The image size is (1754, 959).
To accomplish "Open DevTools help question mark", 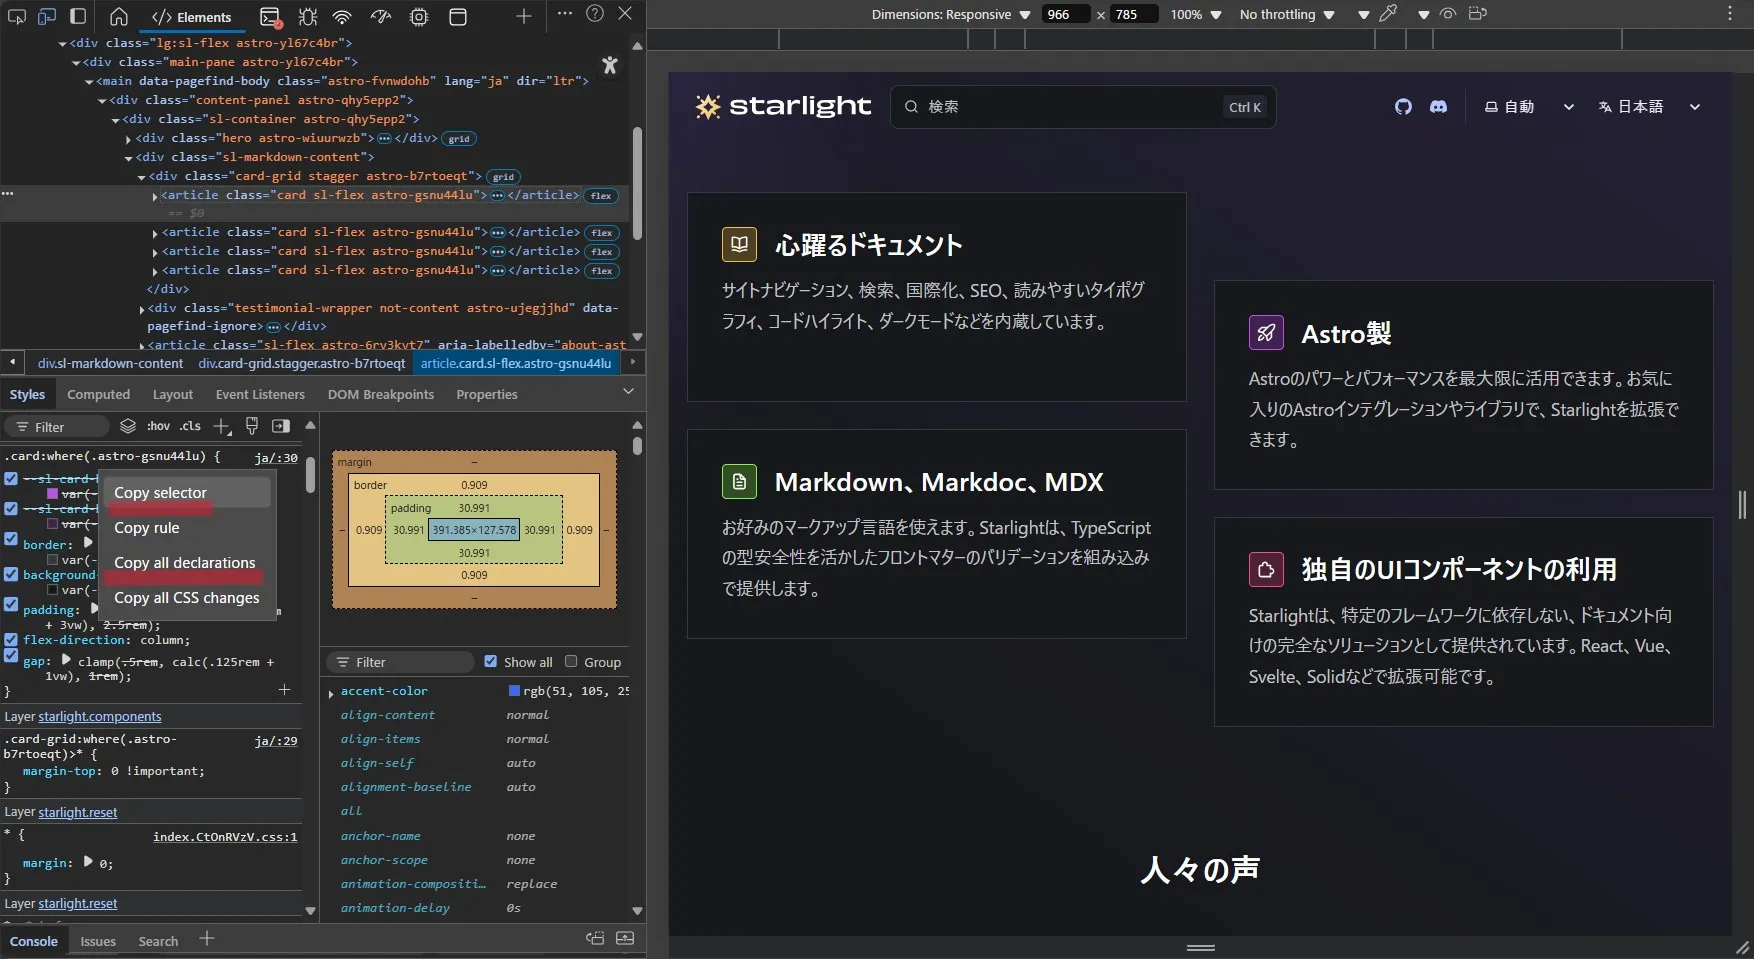I will [595, 14].
